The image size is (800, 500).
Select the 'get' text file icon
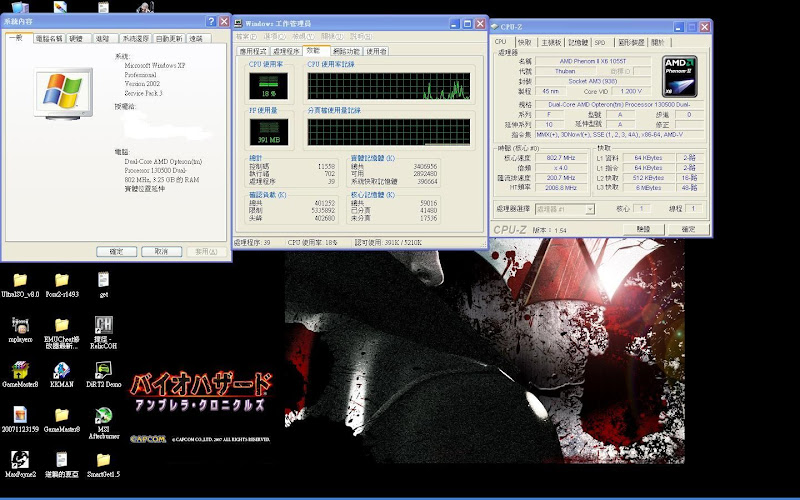104,280
